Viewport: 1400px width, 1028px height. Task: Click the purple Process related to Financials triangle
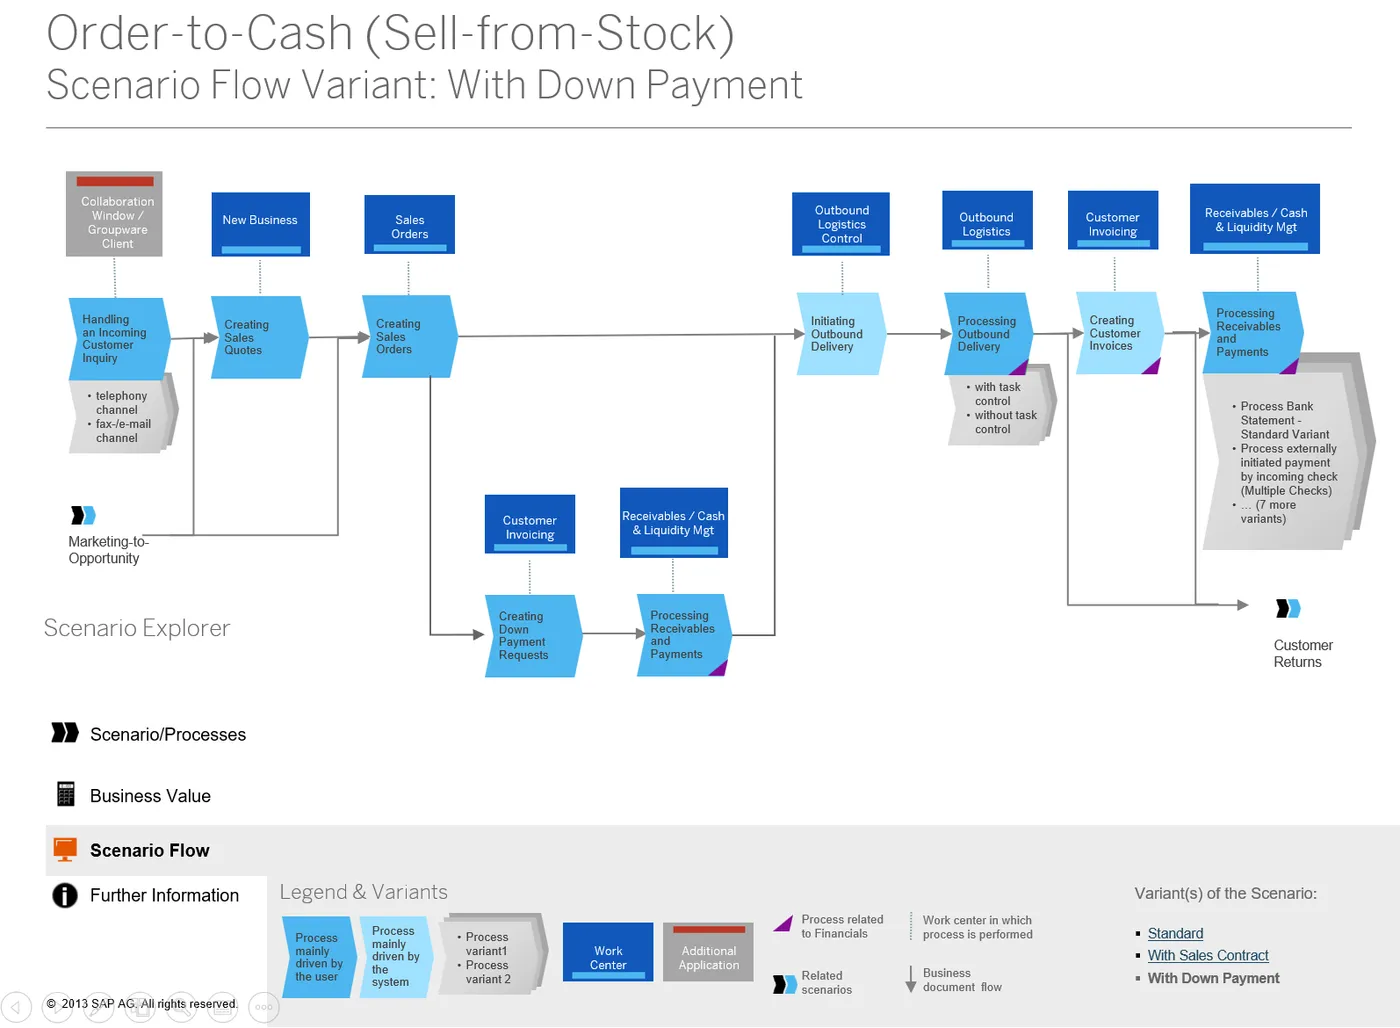(783, 924)
